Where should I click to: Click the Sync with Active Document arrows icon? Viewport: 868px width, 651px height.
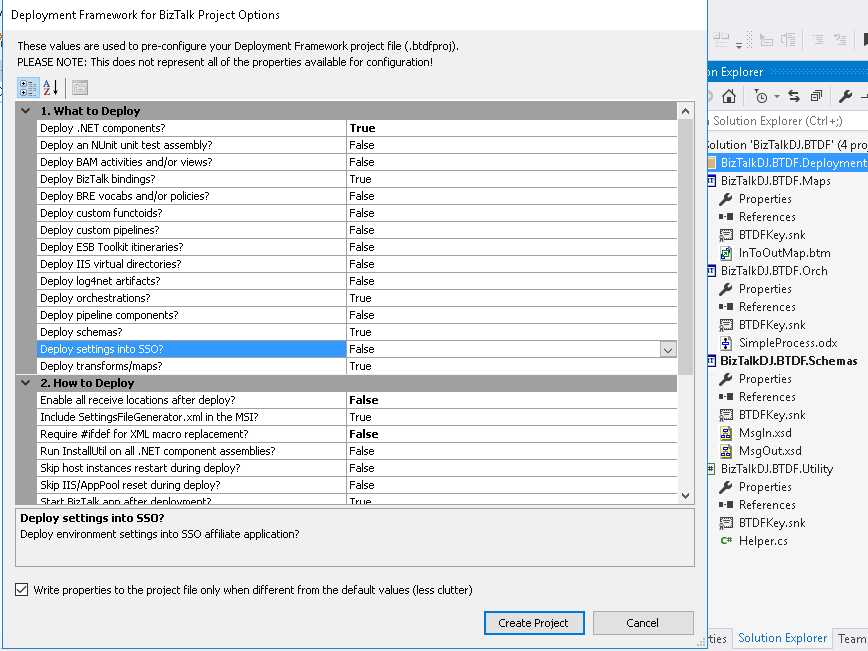794,95
